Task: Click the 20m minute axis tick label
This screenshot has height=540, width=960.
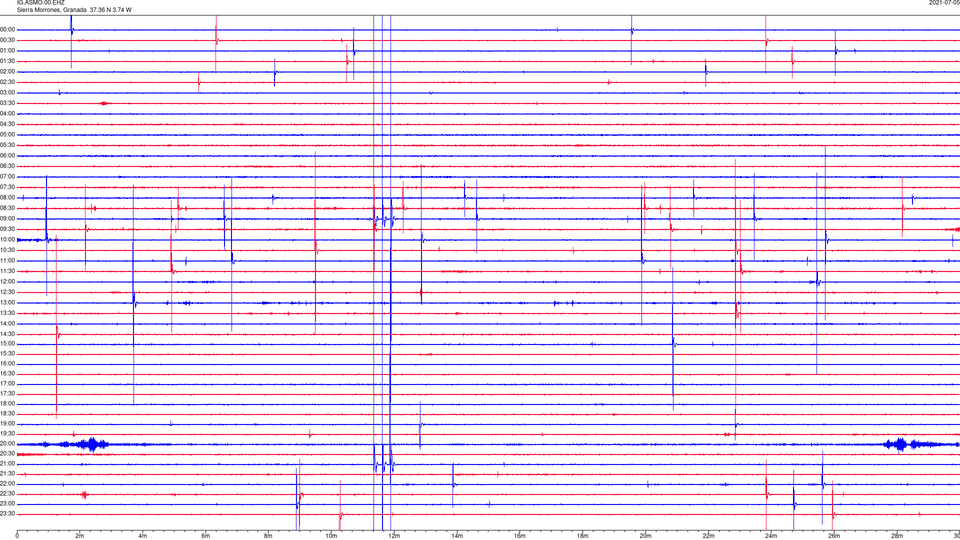Action: 645,536
